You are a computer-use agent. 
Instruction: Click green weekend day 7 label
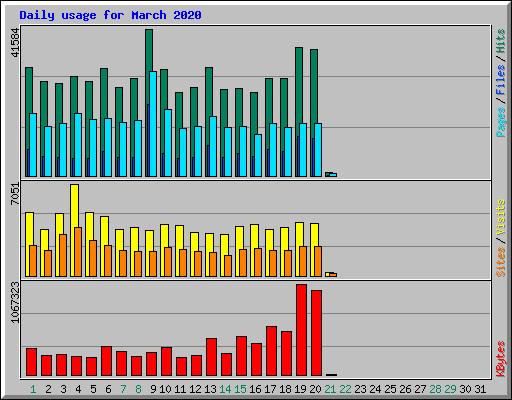coord(123,389)
